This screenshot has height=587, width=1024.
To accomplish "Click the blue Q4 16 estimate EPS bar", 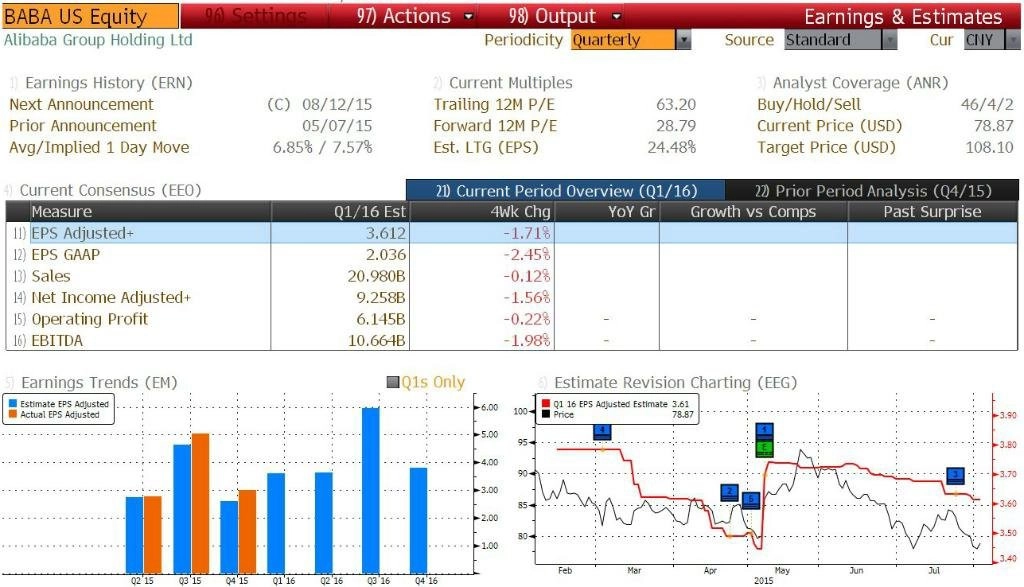I will (419, 520).
